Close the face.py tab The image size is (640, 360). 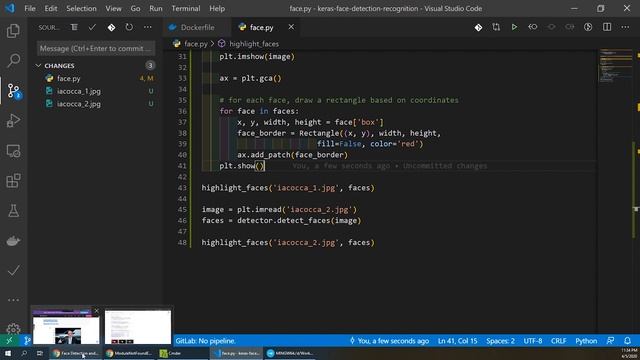point(291,27)
